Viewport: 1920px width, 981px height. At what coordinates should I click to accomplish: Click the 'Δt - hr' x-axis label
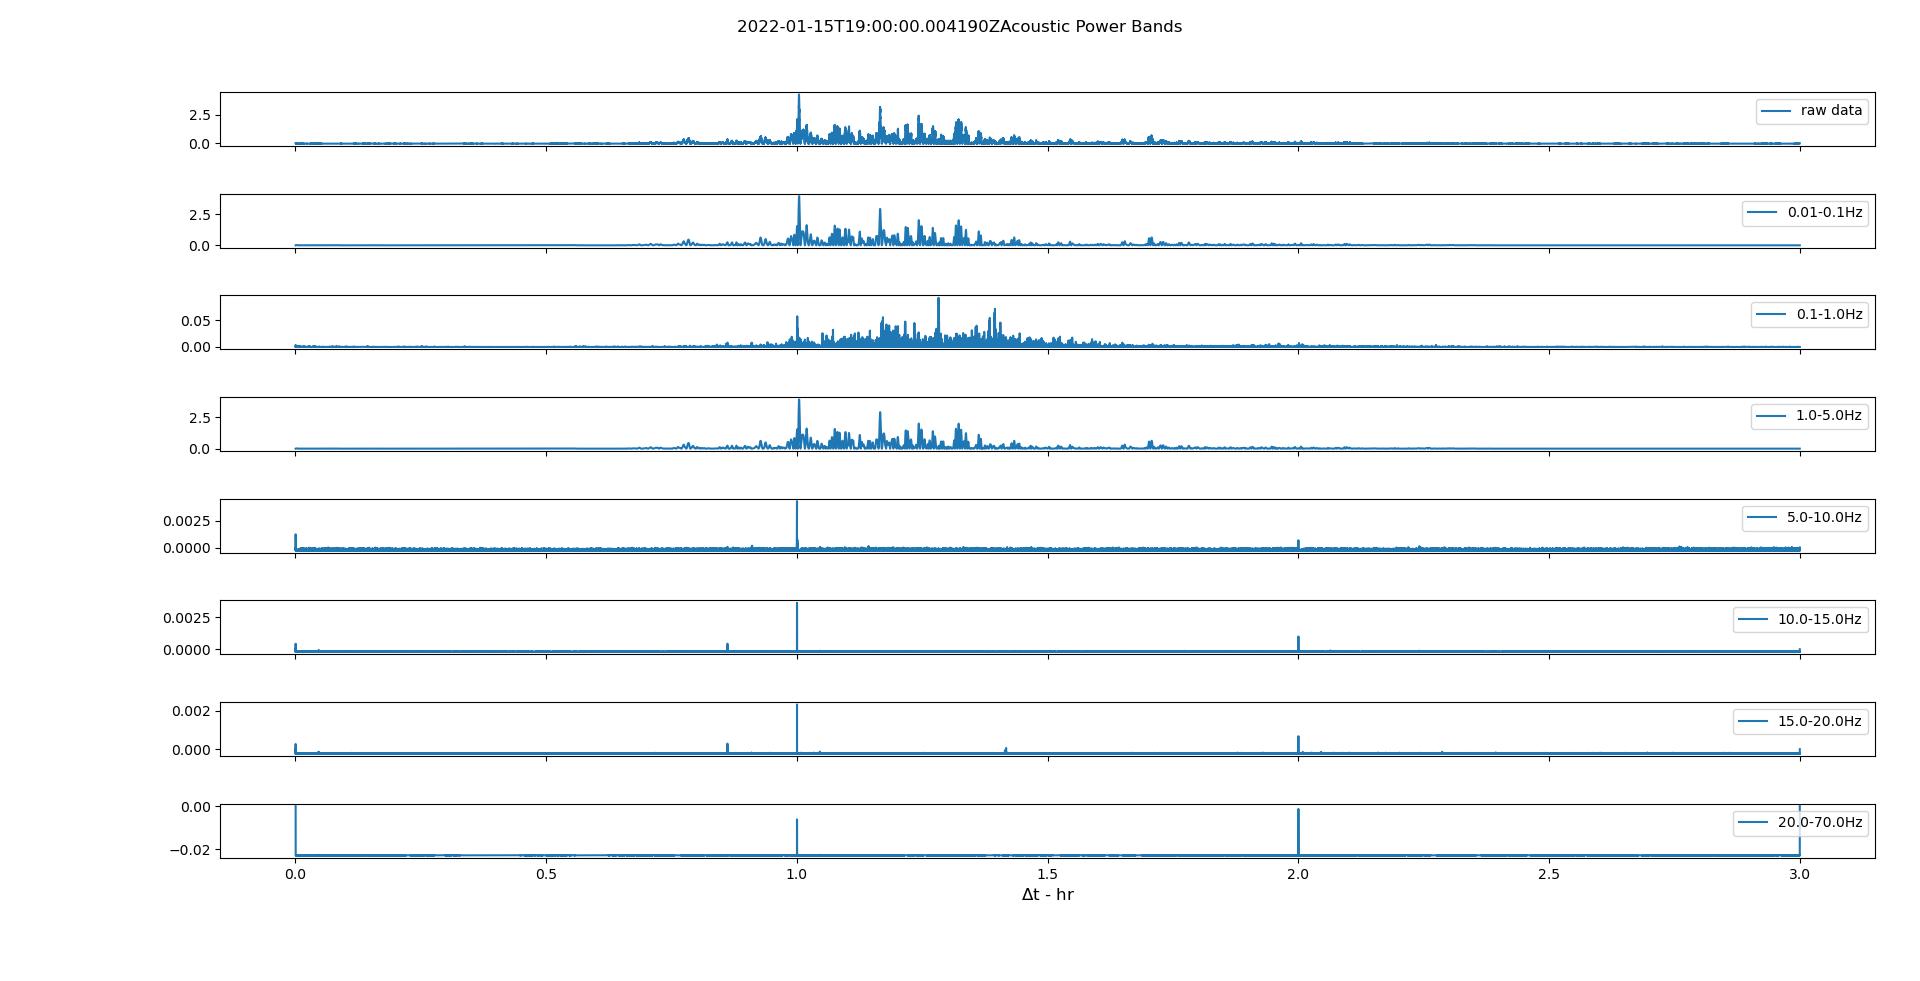1047,895
